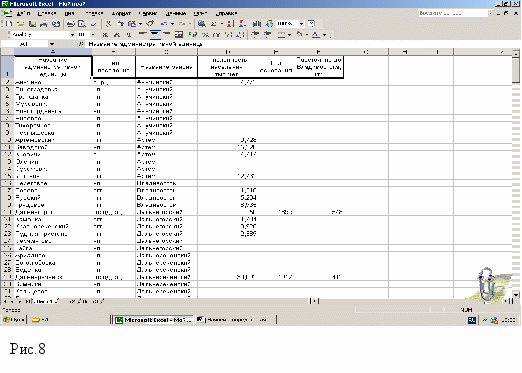Open the Файл menu
Image resolution: width=522 pixels, height=373 pixels.
pyautogui.click(x=23, y=13)
